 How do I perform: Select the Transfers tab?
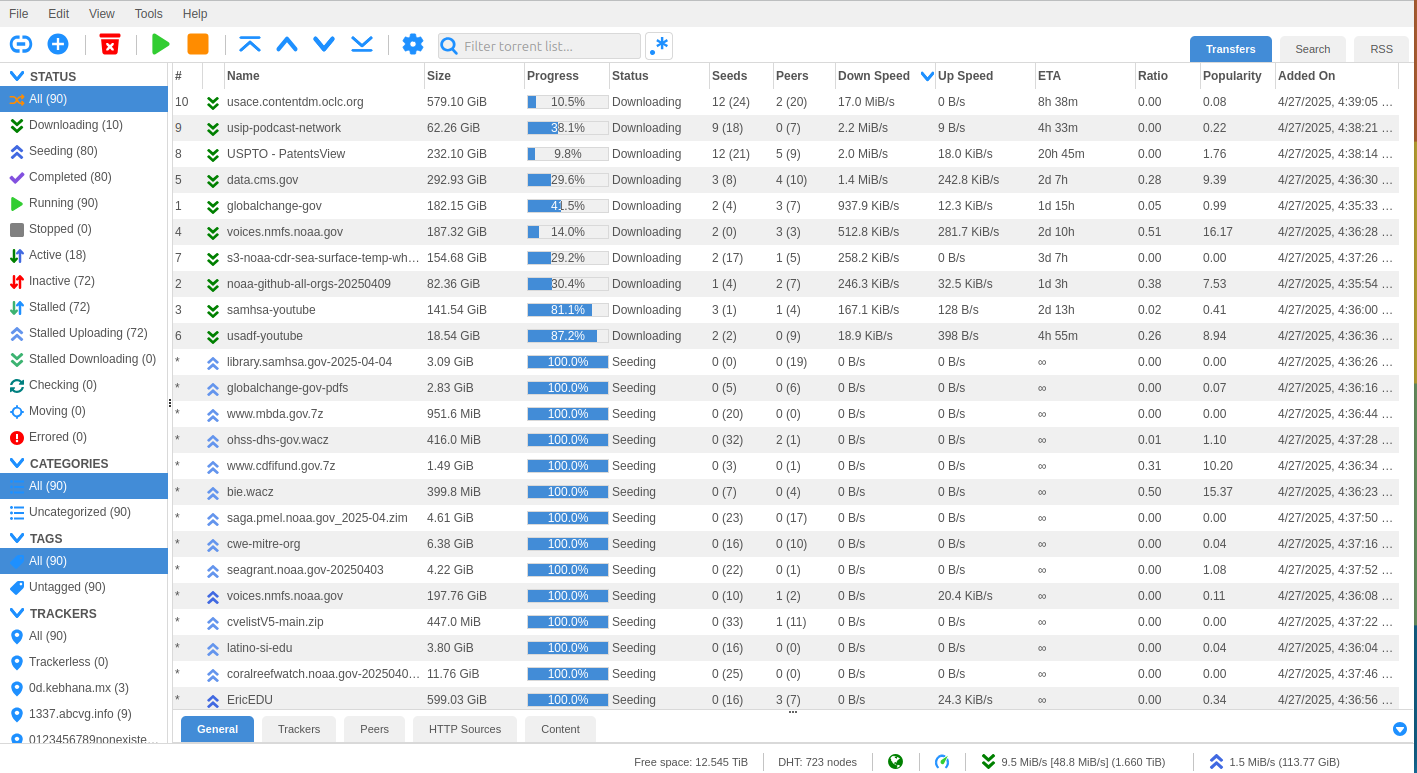[x=1231, y=49]
